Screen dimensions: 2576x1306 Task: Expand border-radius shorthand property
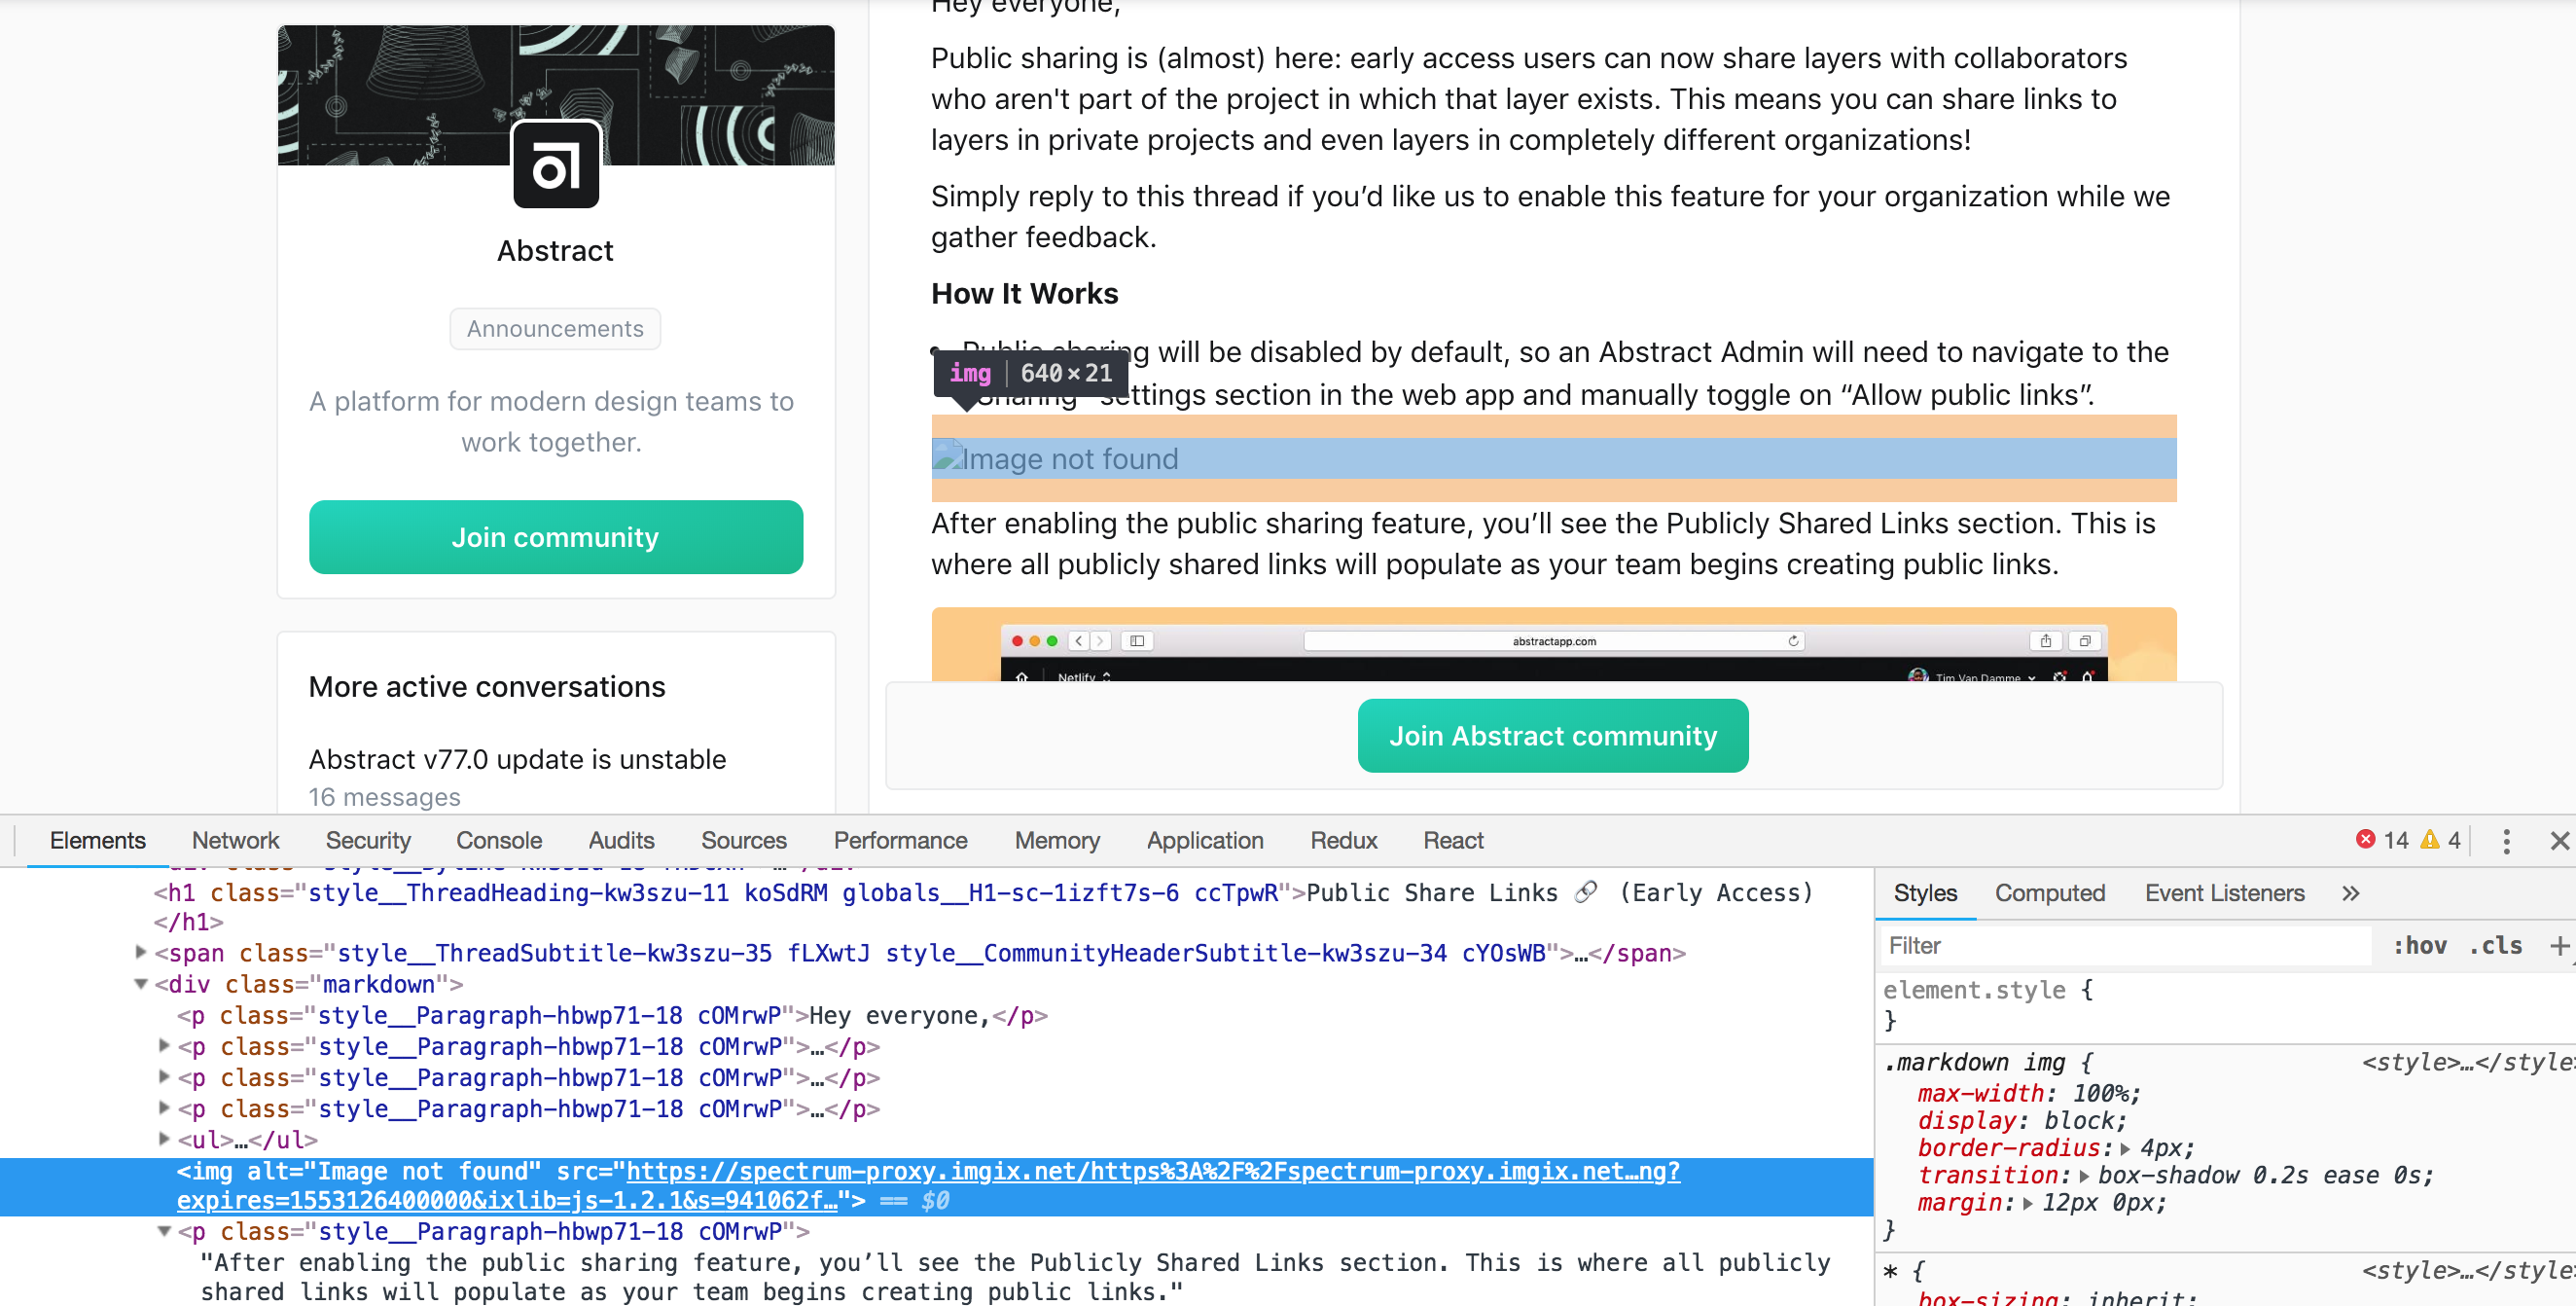(x=2125, y=1148)
